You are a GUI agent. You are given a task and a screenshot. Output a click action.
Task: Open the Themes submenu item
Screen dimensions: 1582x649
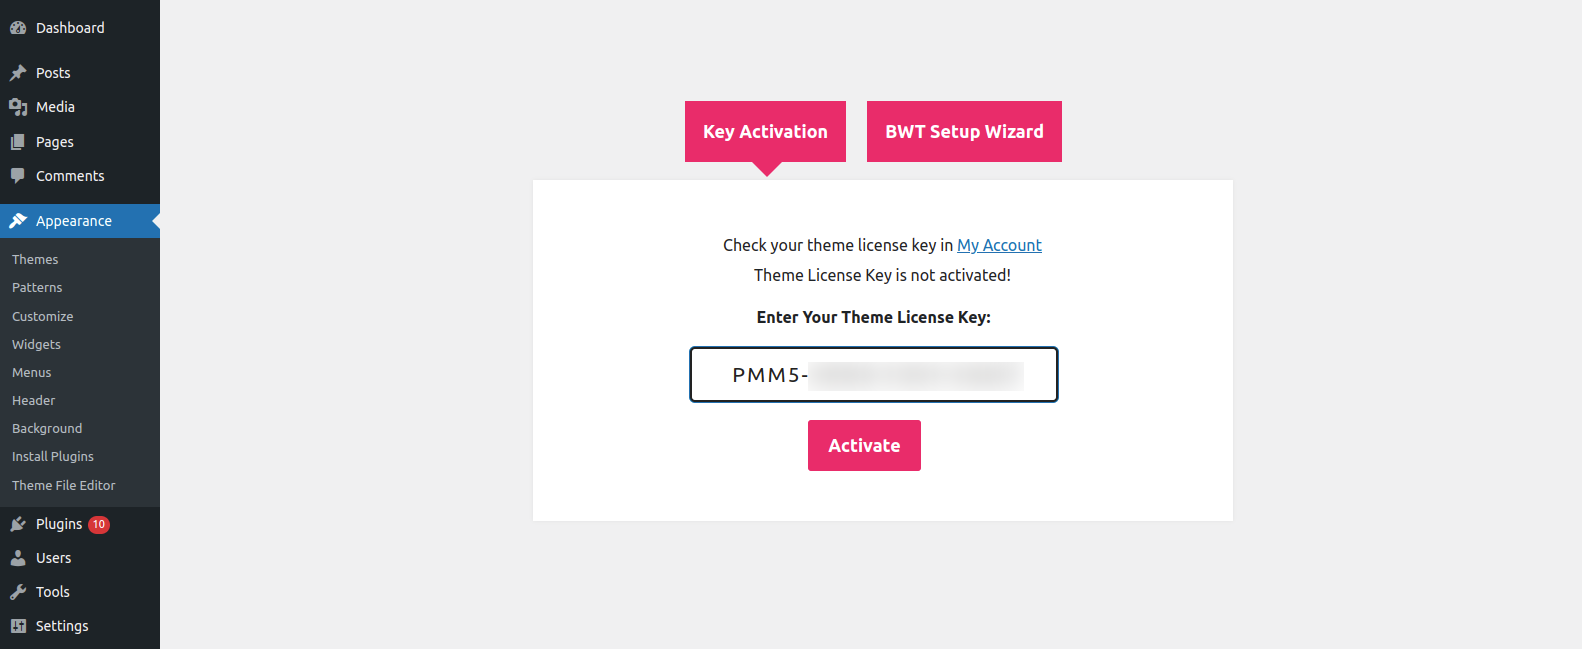[35, 259]
